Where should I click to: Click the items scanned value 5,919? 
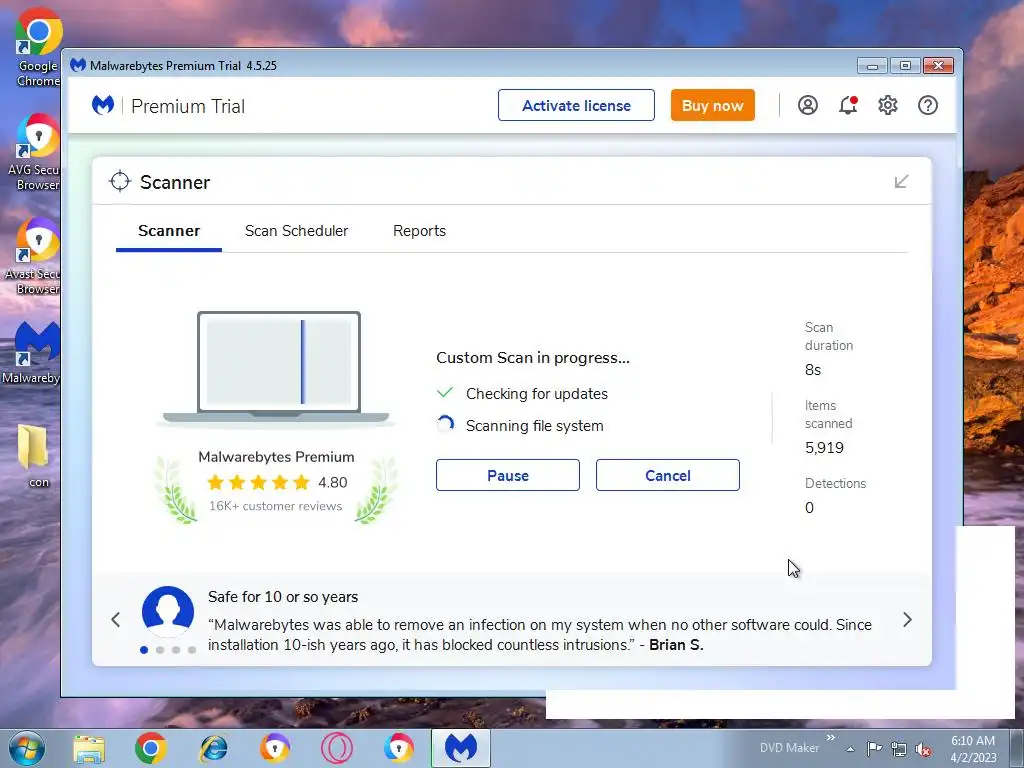824,448
